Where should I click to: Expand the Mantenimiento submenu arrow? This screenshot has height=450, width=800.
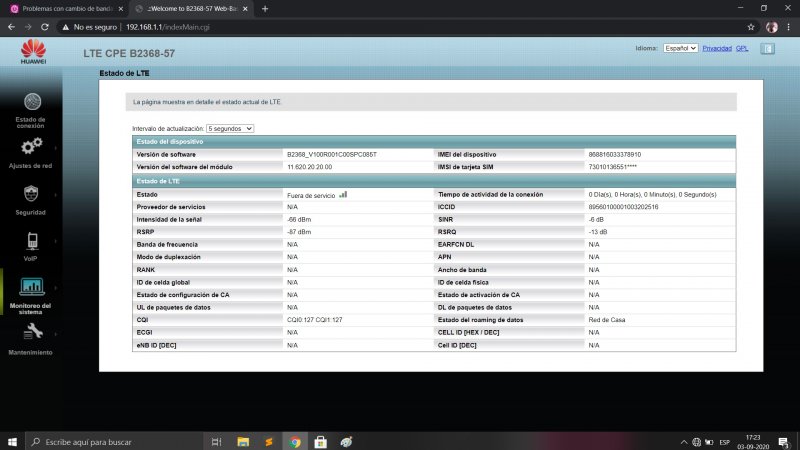click(x=55, y=334)
